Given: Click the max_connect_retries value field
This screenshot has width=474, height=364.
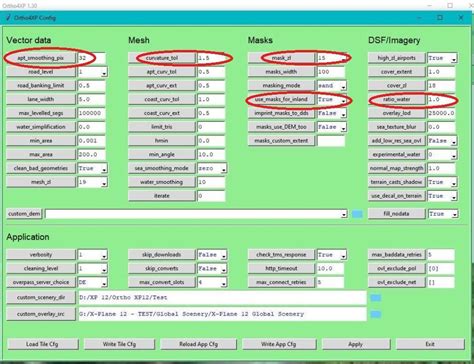Looking at the screenshot, I should point(330,282).
